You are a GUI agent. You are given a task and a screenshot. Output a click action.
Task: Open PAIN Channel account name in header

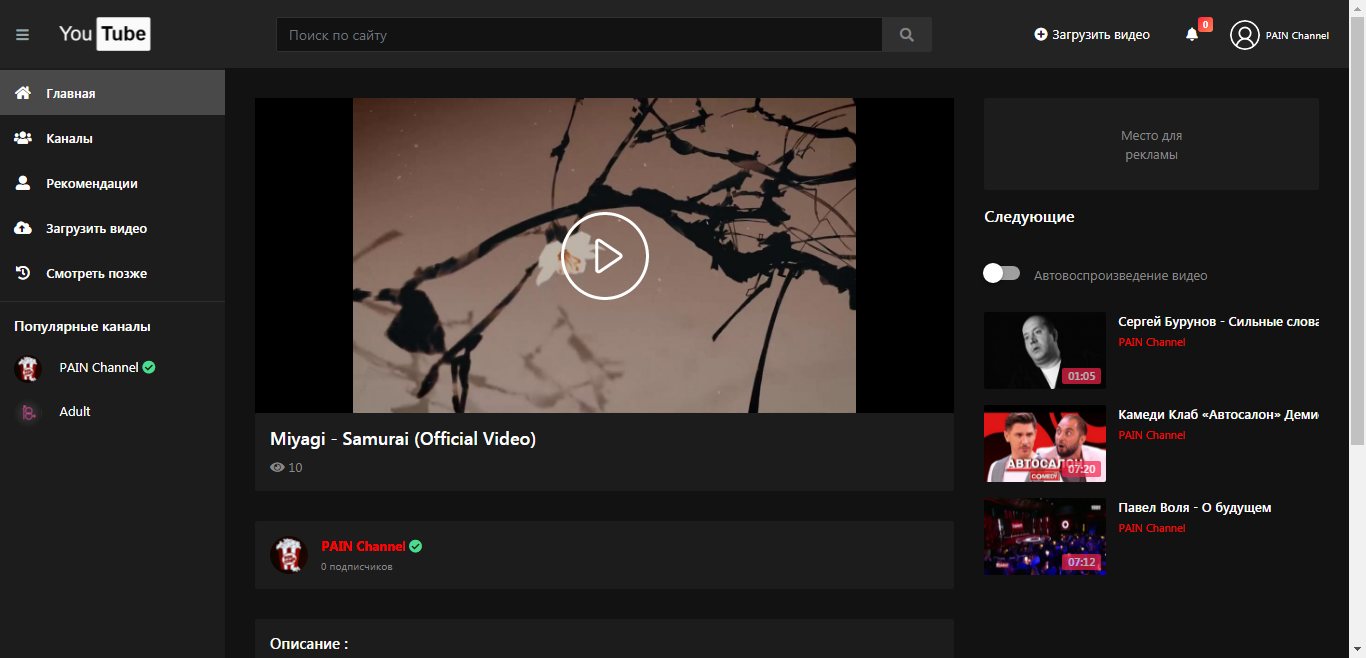1297,35
